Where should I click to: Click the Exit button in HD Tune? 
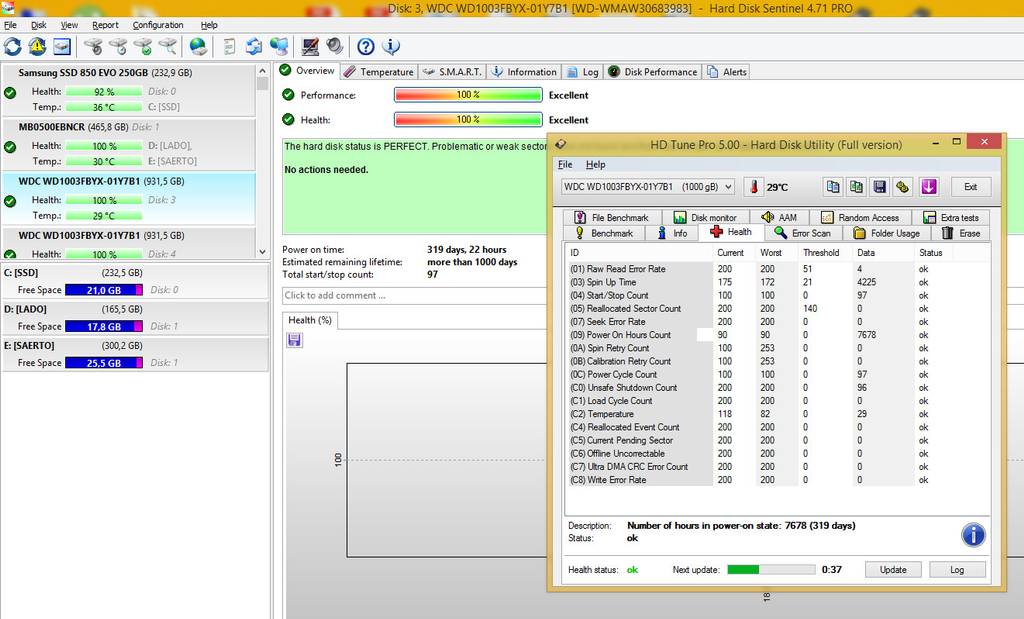click(970, 187)
